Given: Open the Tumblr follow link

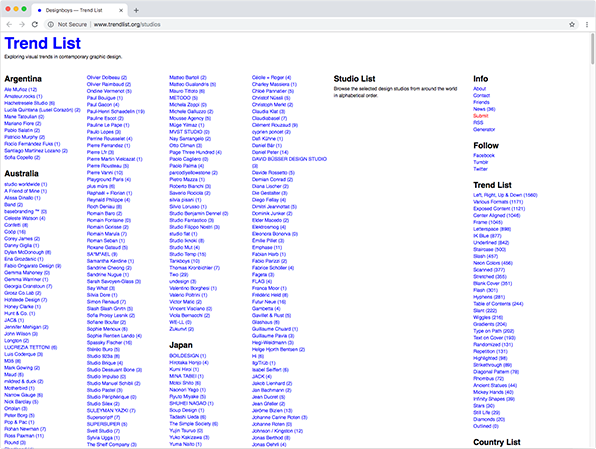Looking at the screenshot, I should pos(481,162).
